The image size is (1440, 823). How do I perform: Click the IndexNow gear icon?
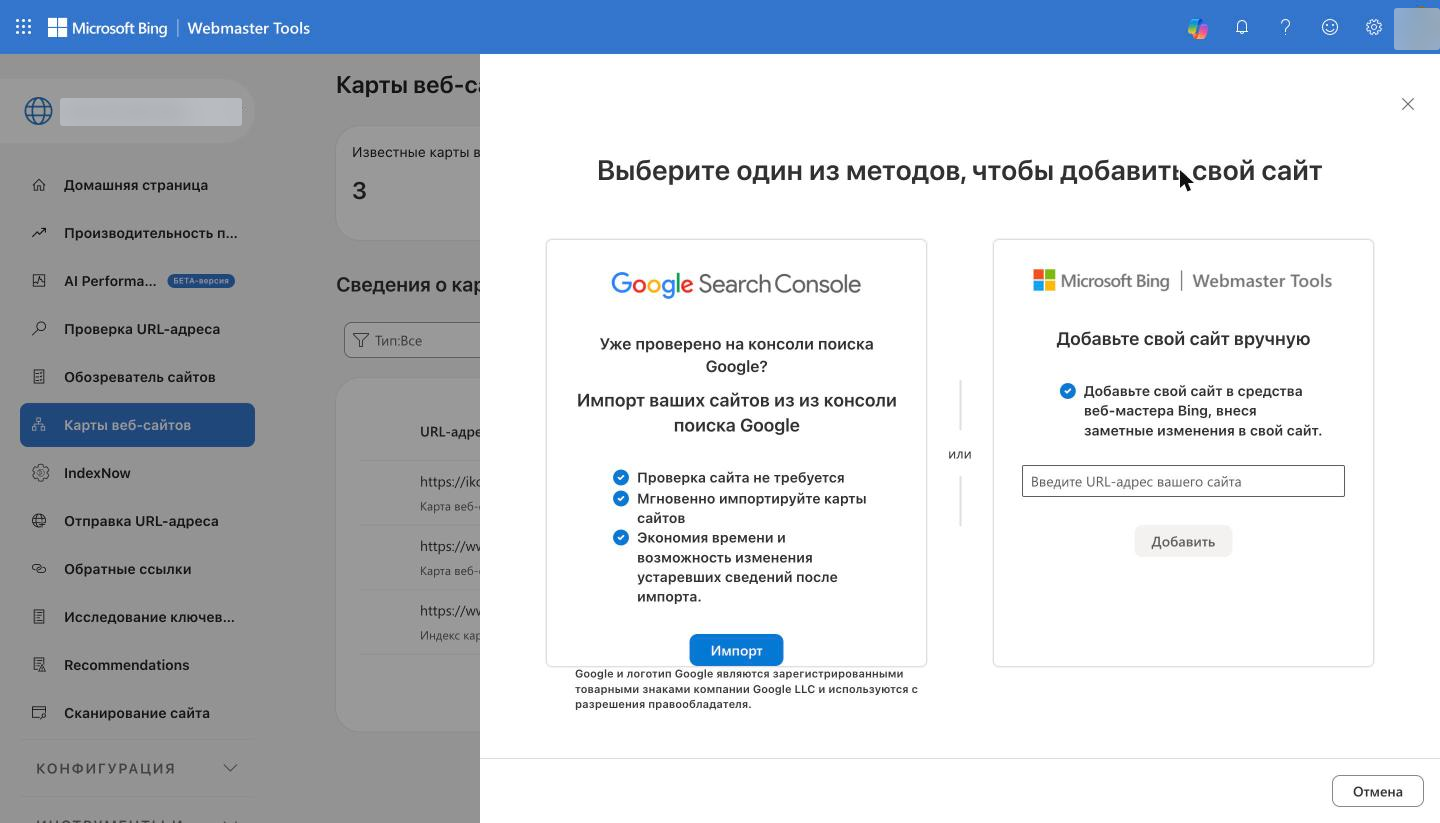click(39, 473)
